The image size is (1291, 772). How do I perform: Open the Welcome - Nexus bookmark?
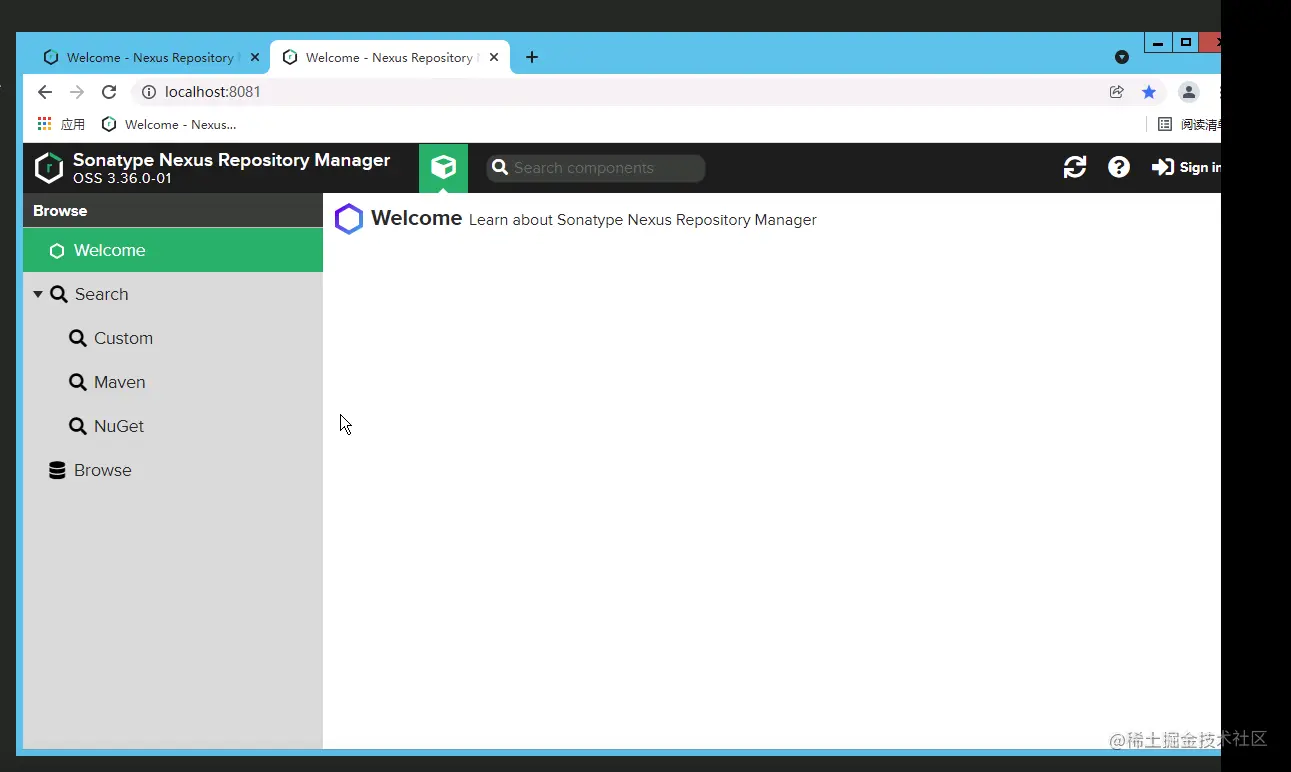169,125
